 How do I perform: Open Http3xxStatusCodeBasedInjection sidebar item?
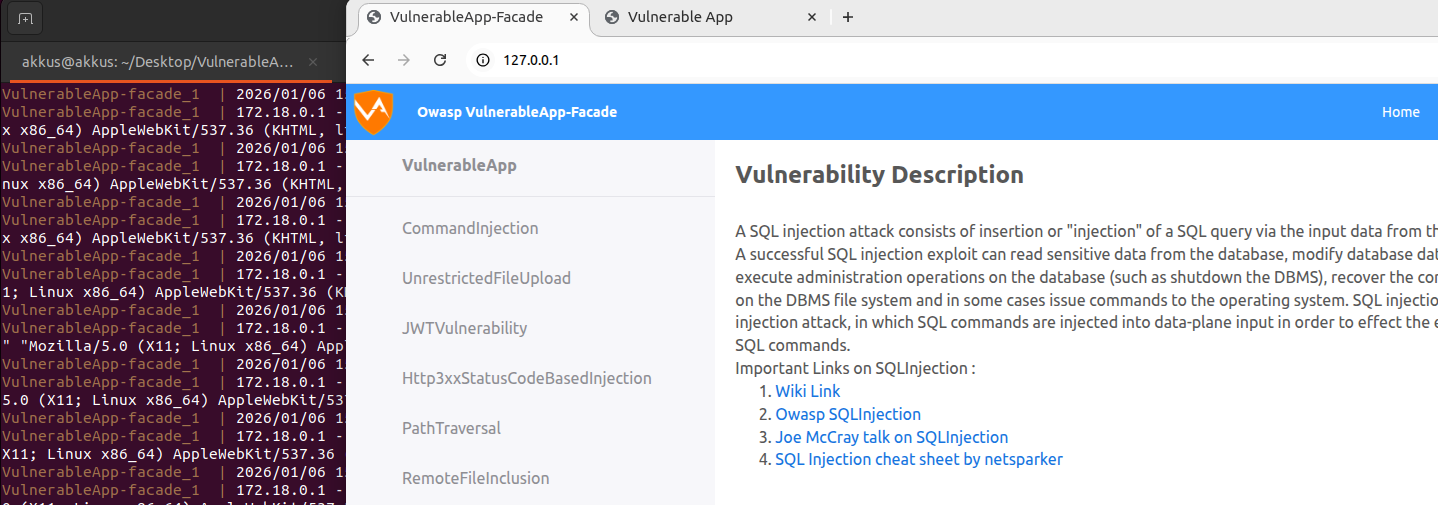point(526,378)
